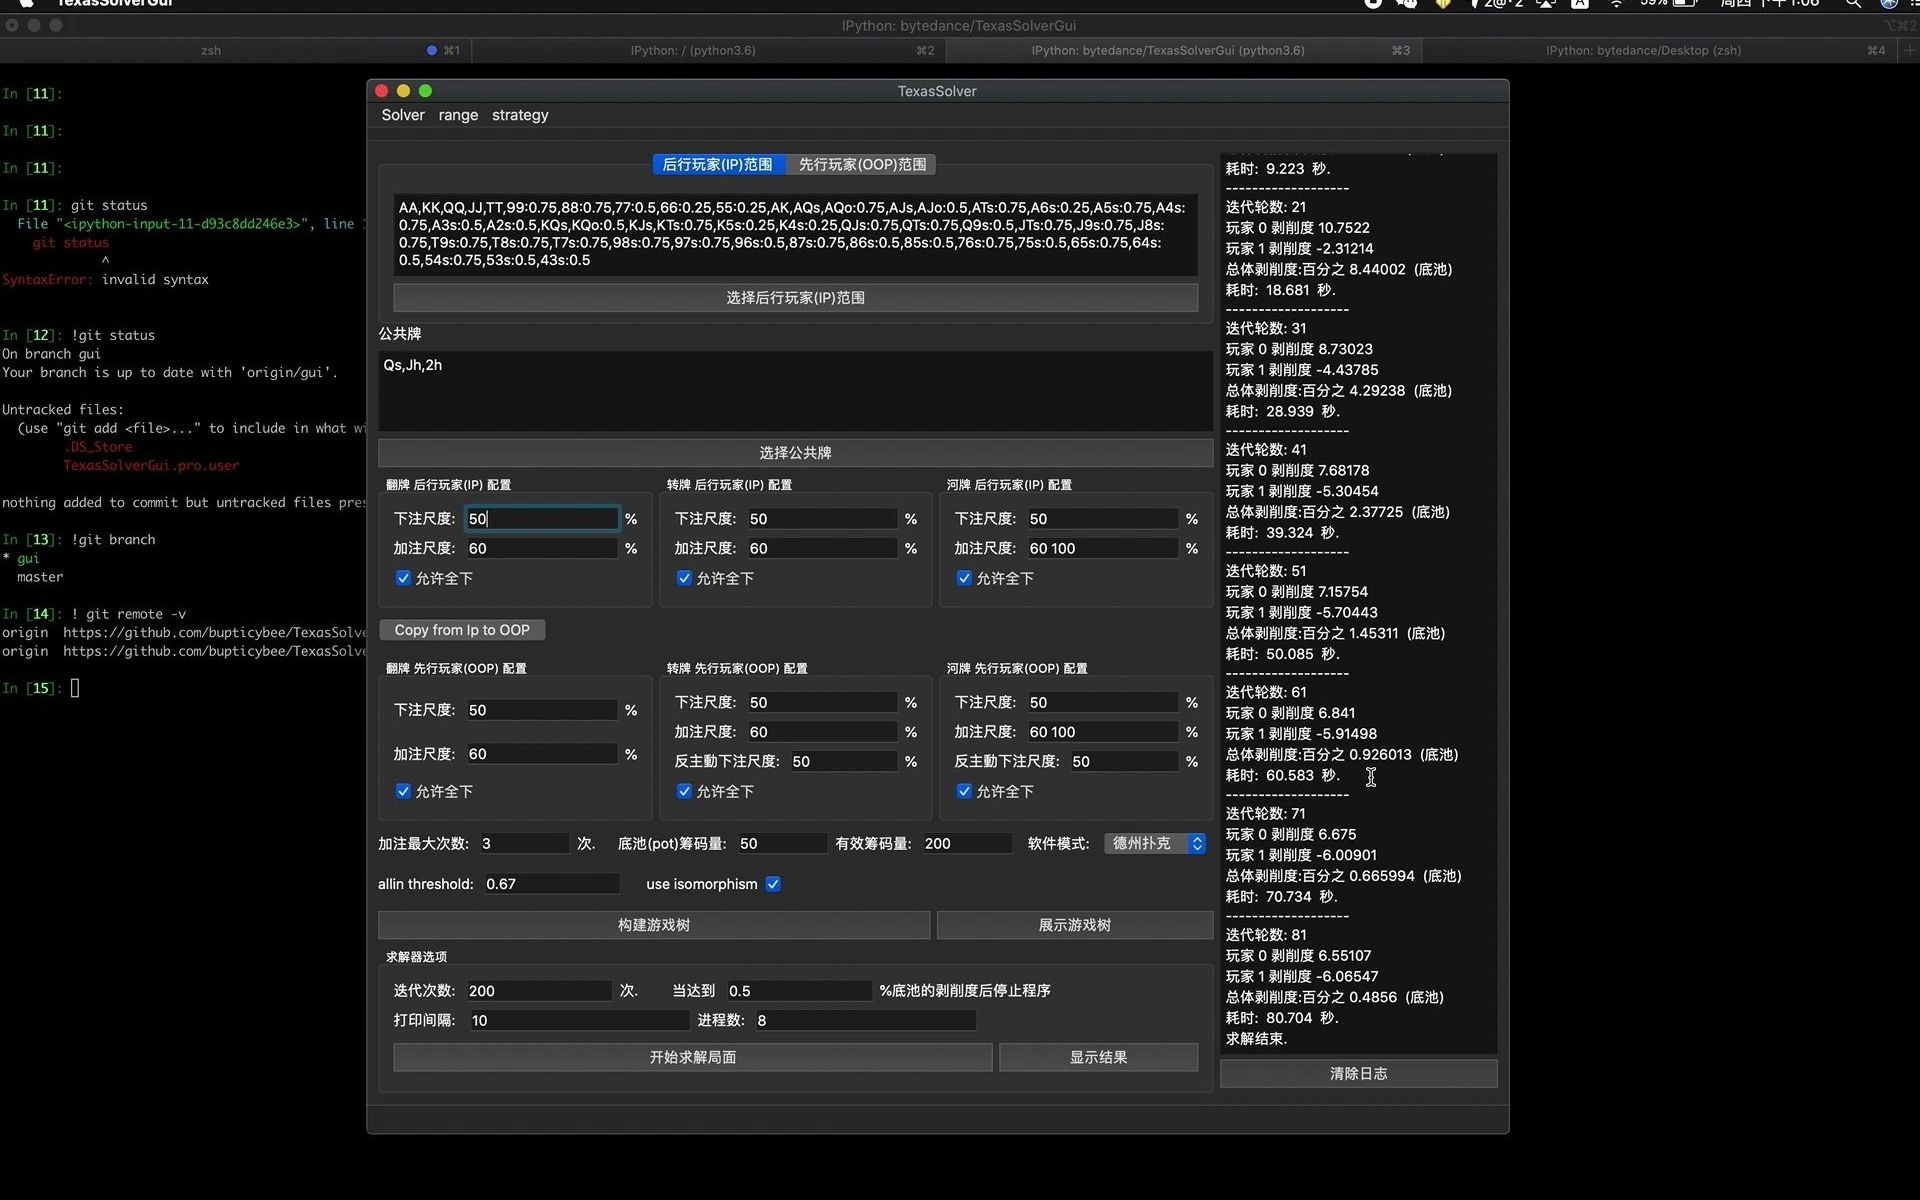Open a new iTerm tab with plus icon

(1908, 50)
